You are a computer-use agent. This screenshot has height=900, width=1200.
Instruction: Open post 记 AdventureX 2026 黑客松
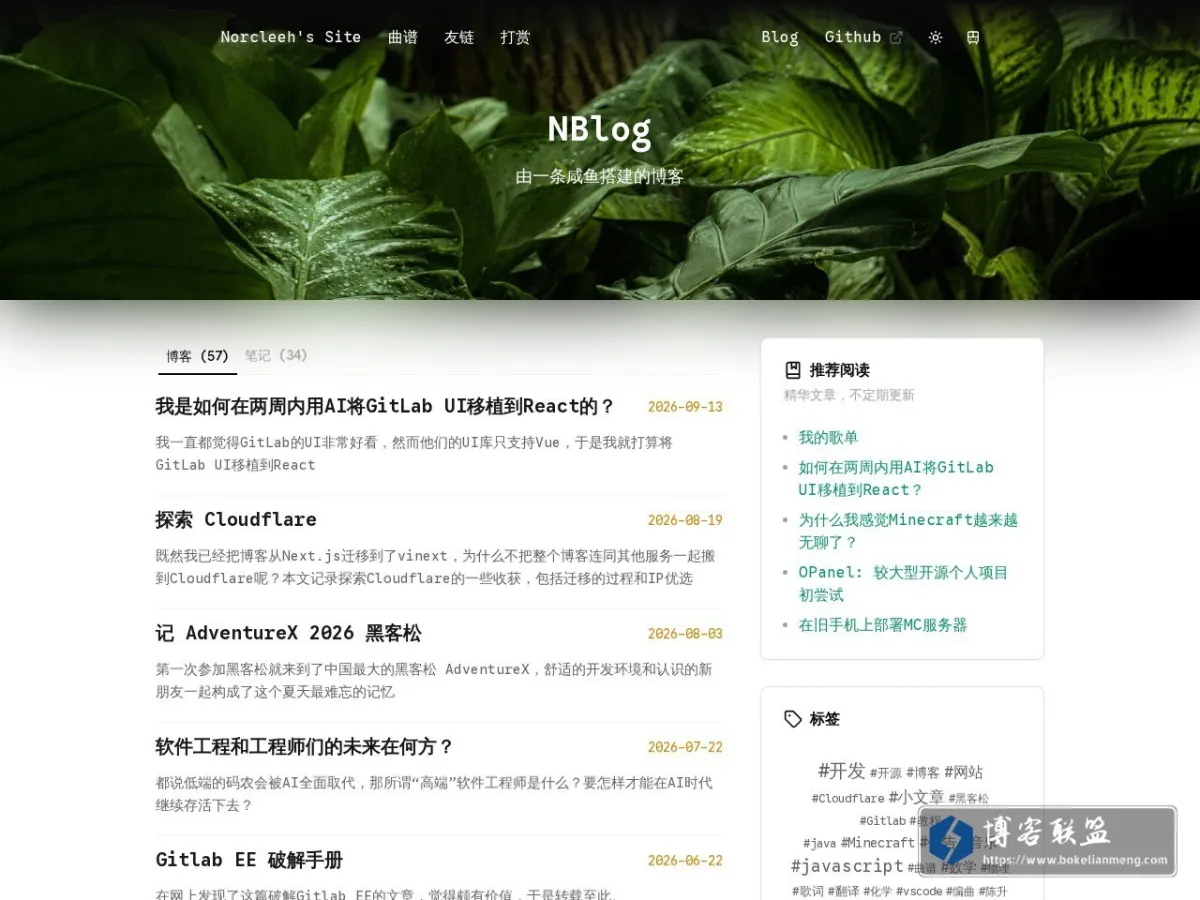[x=288, y=633]
